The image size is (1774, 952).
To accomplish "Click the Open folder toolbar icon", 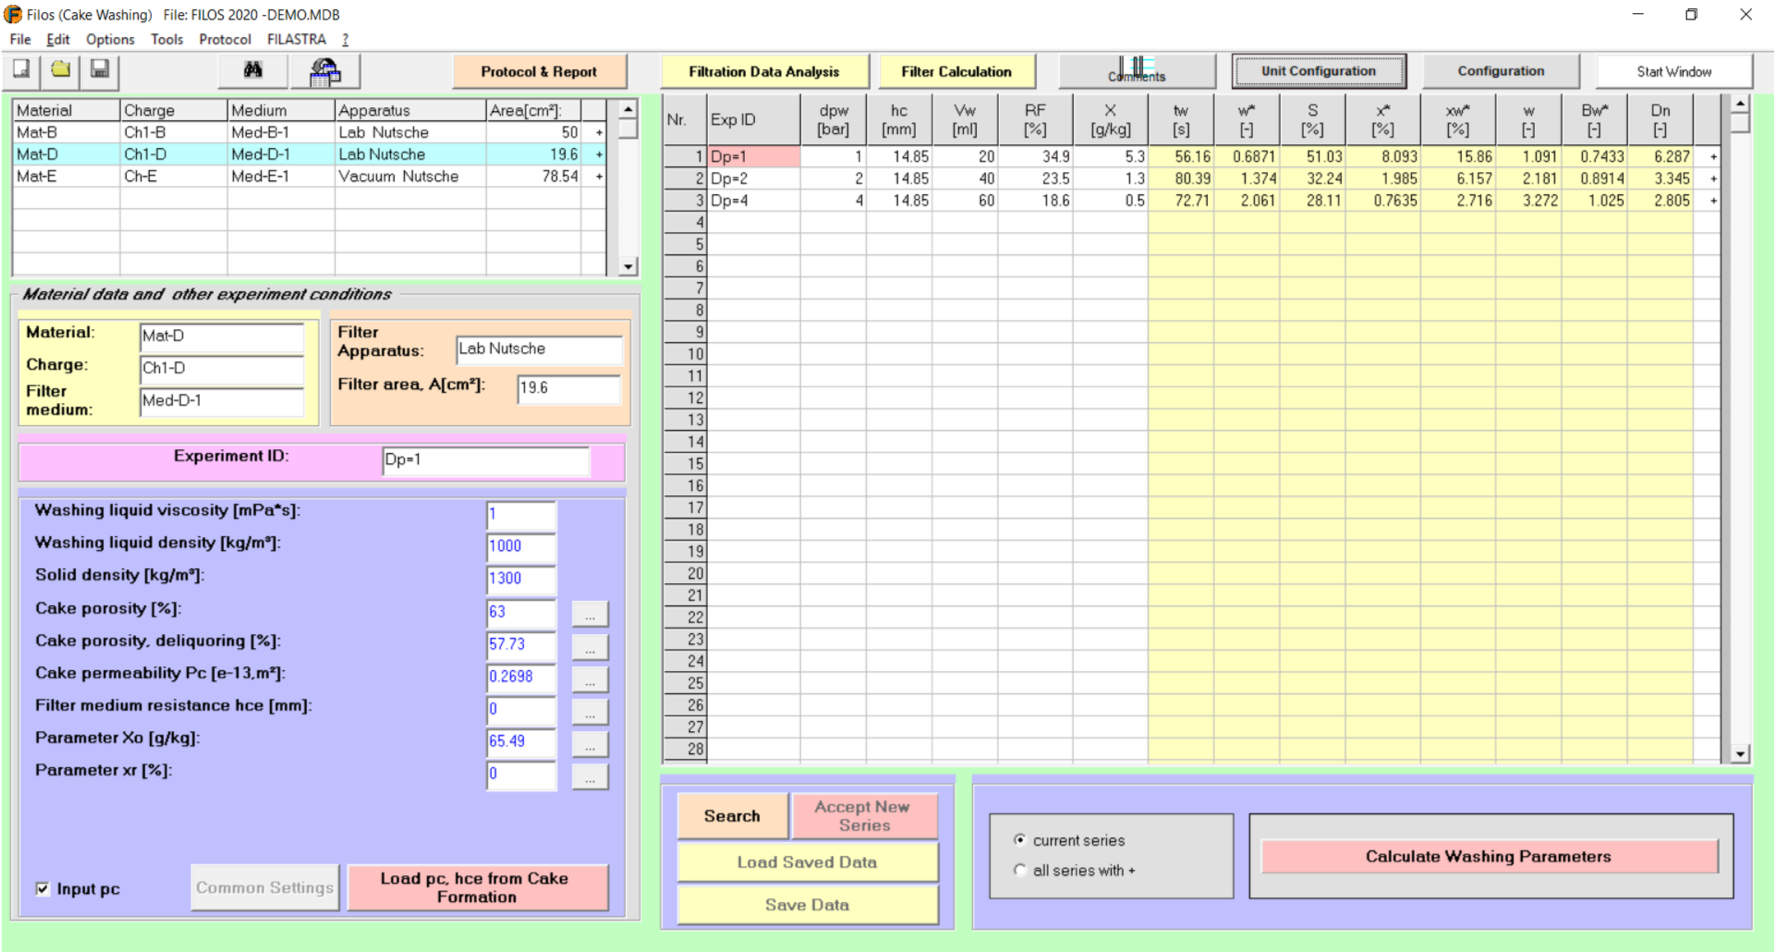I will (x=61, y=70).
